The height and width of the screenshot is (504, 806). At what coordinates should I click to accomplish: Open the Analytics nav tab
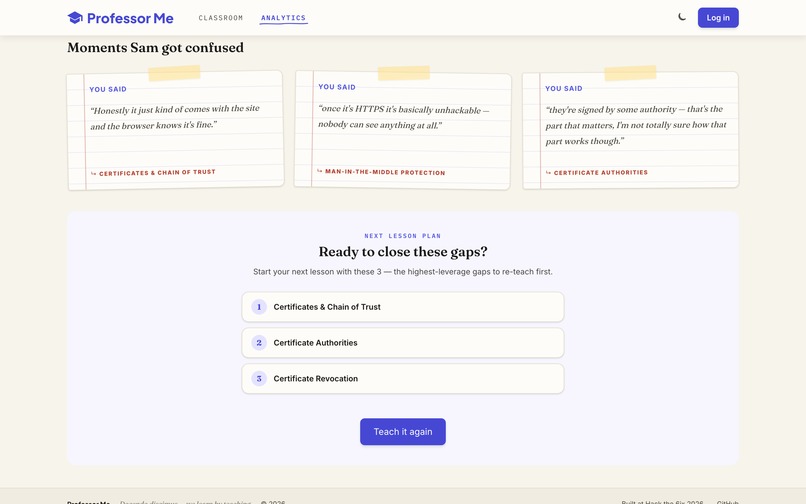[x=283, y=18]
